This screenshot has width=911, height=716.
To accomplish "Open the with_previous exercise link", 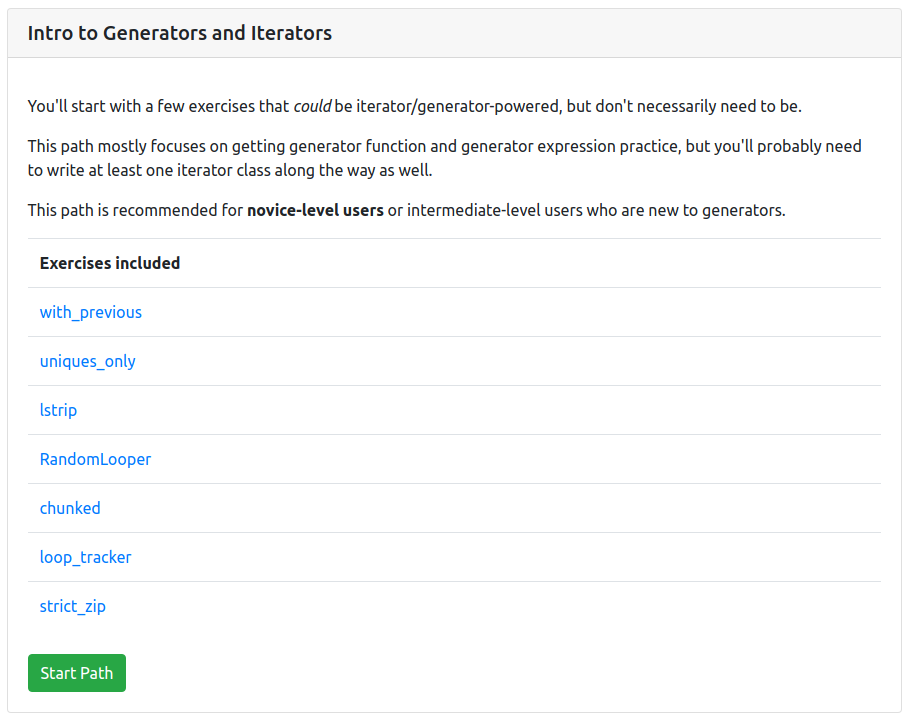I will coord(90,312).
